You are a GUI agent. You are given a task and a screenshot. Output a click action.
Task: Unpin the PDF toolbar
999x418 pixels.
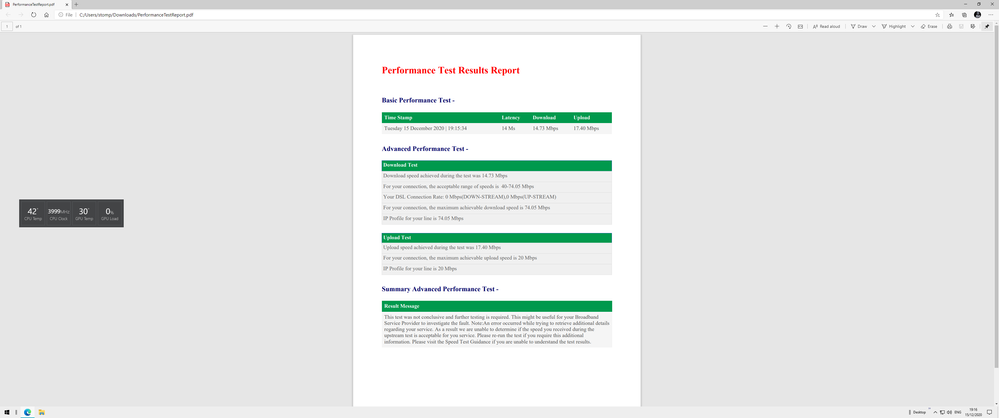[985, 26]
